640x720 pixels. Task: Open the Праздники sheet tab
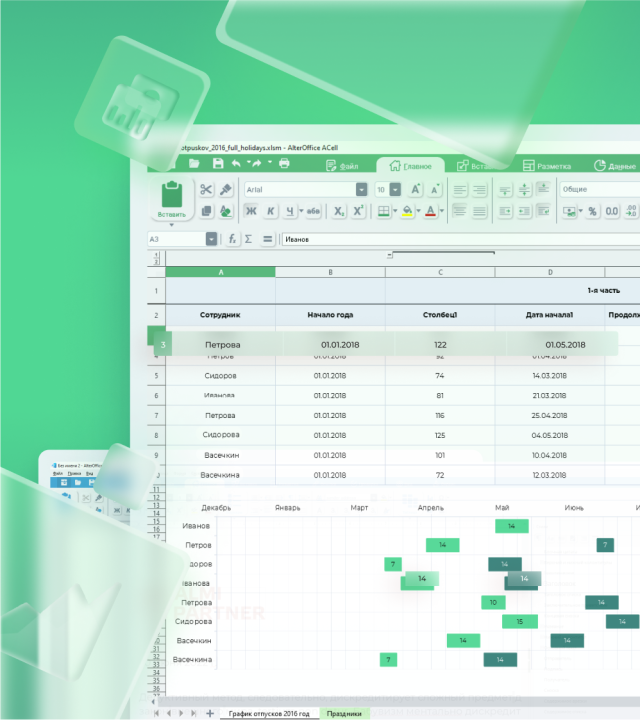click(x=344, y=713)
